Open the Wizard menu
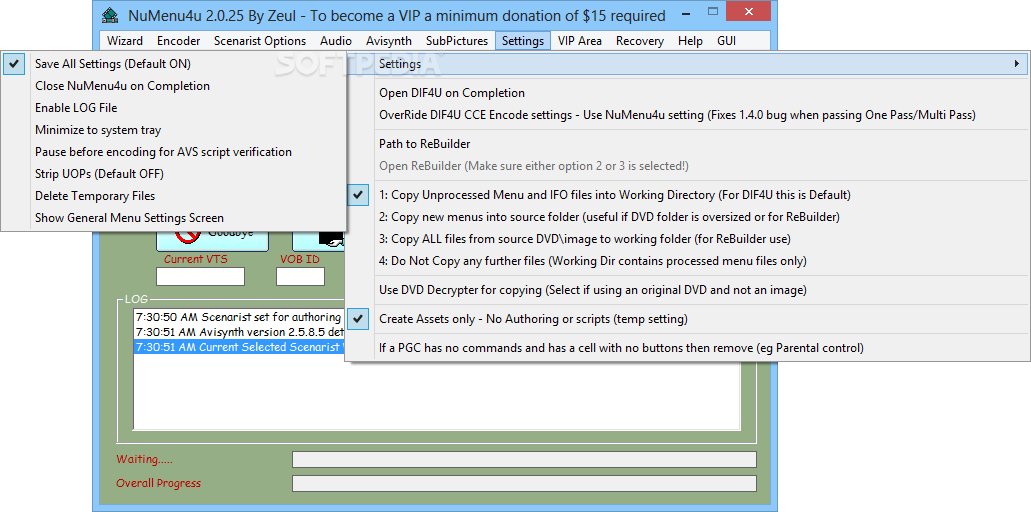1031x512 pixels. pos(124,41)
